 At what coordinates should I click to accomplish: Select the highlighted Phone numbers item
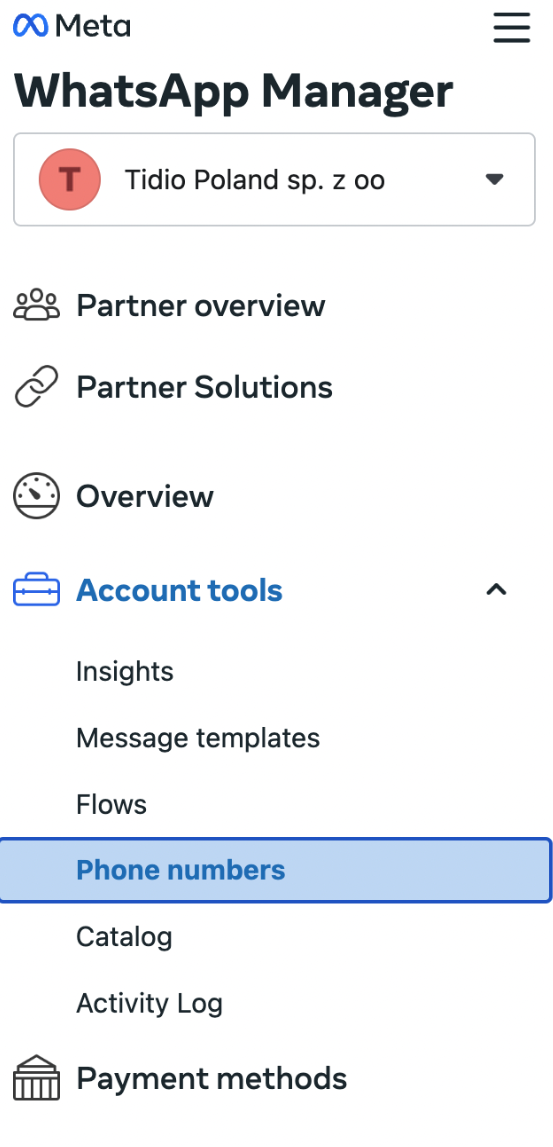[x=275, y=870]
